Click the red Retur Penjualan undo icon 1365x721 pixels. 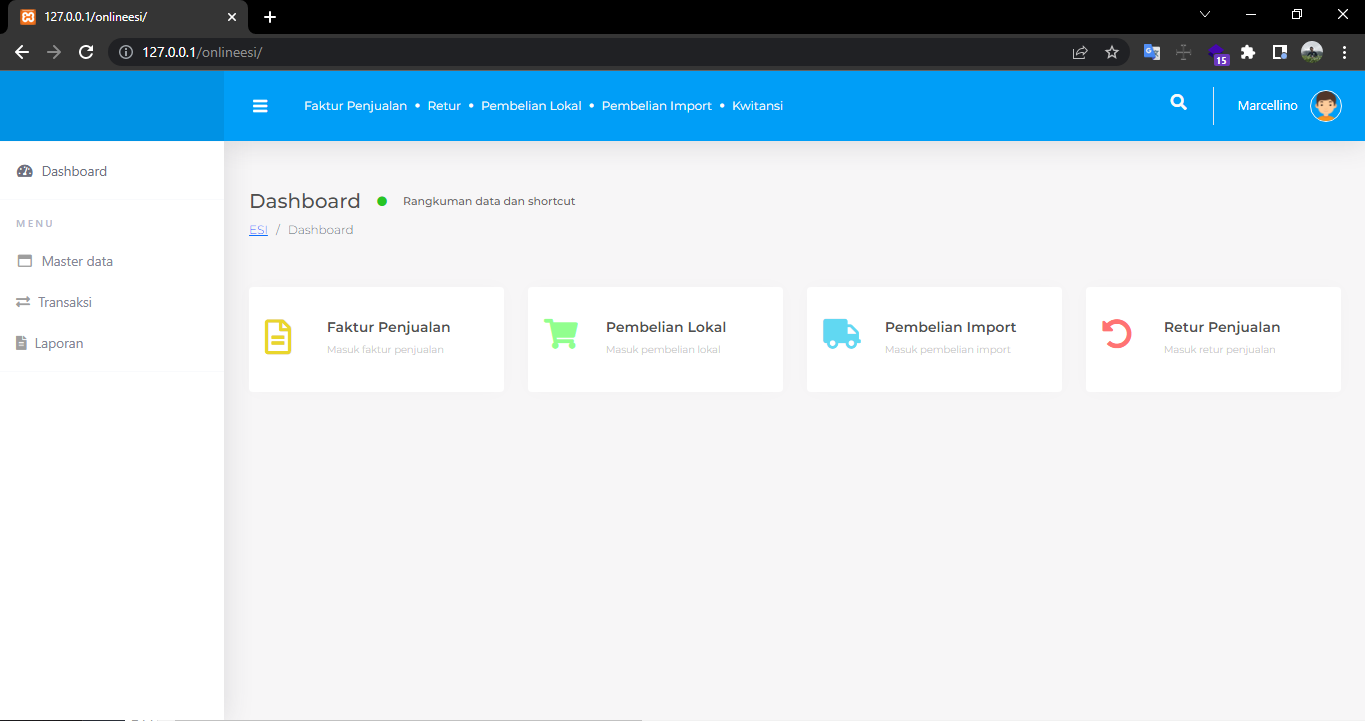tap(1116, 334)
